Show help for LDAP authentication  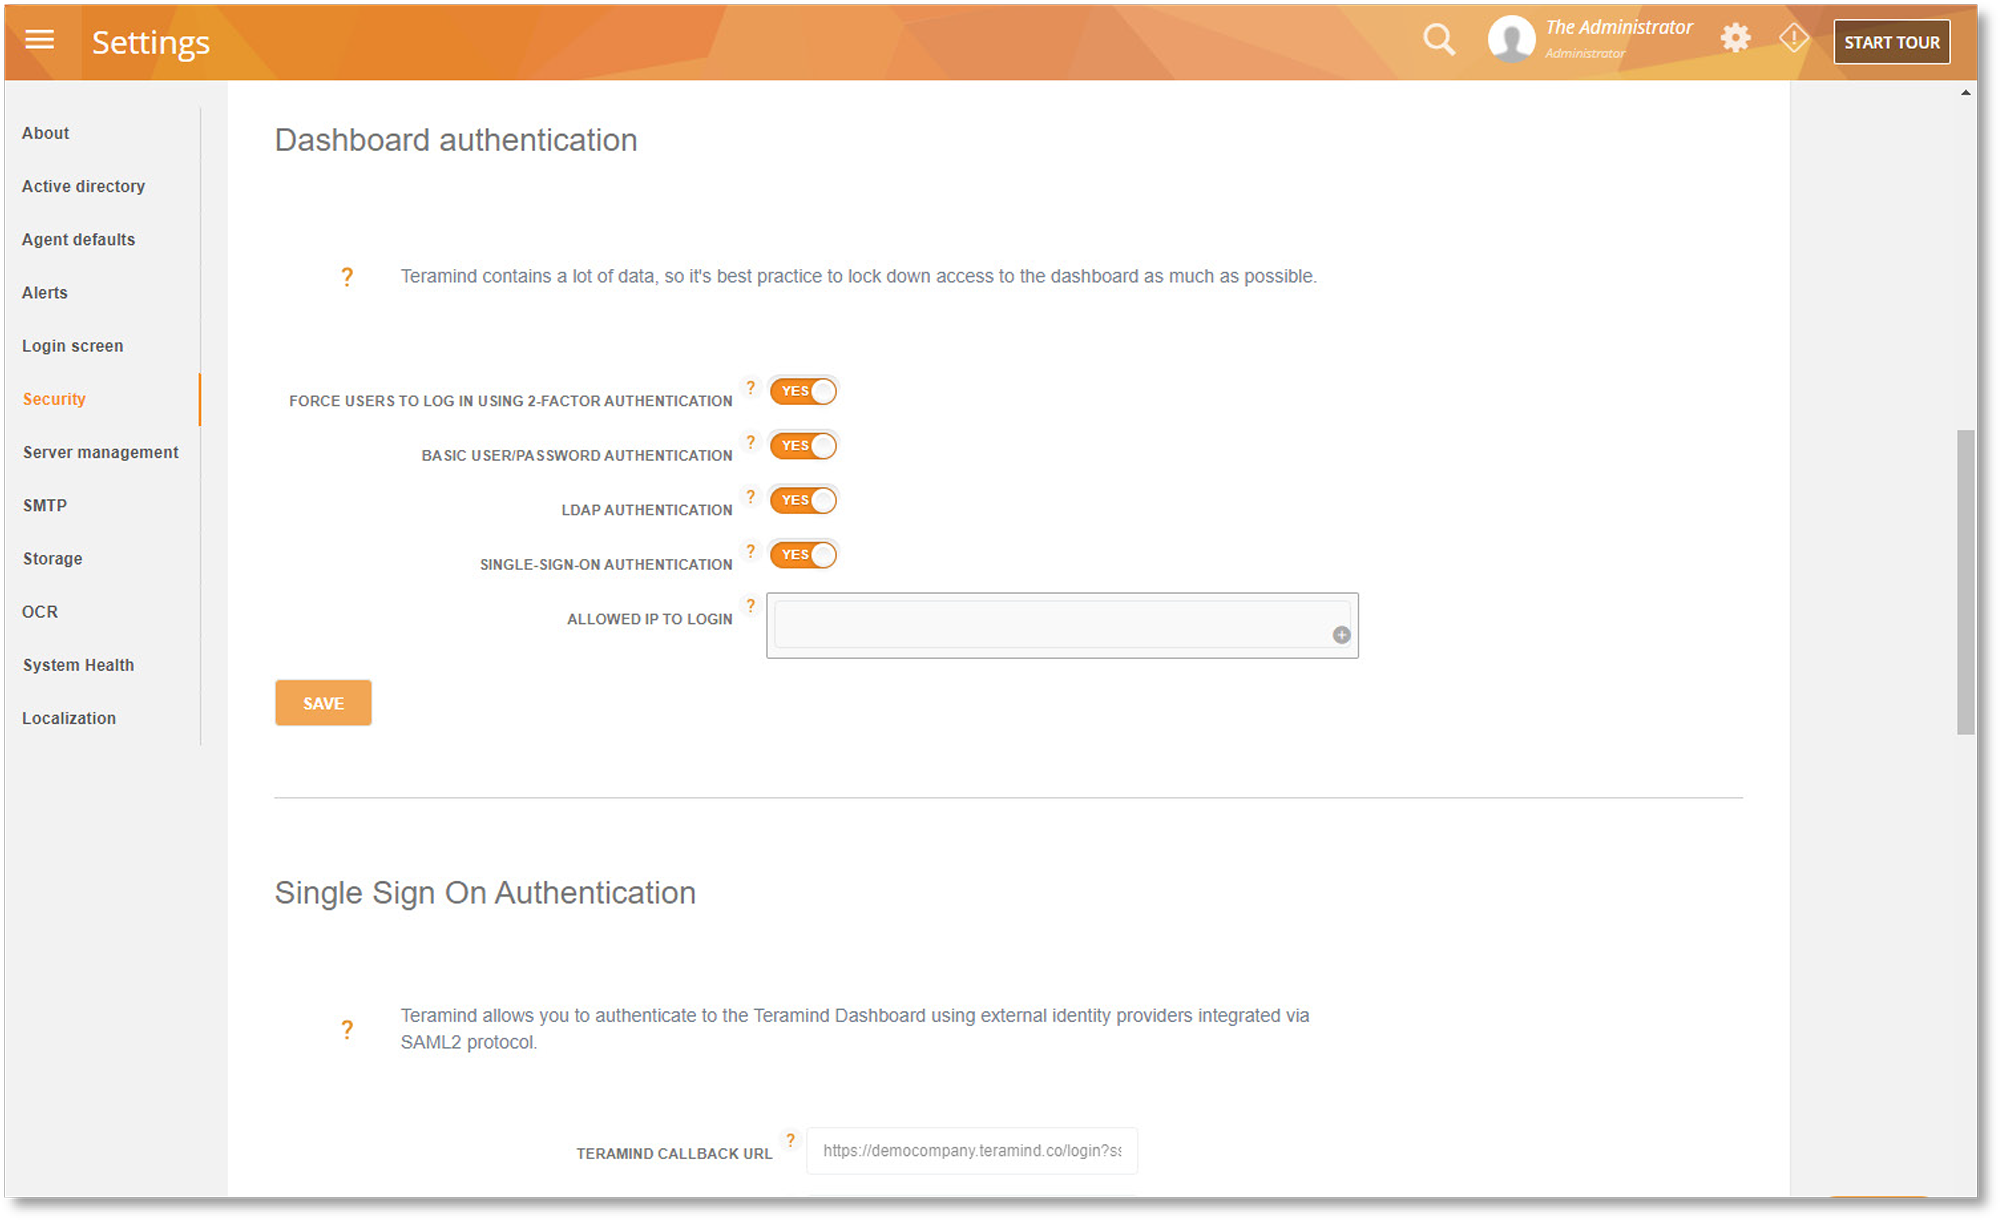tap(751, 497)
